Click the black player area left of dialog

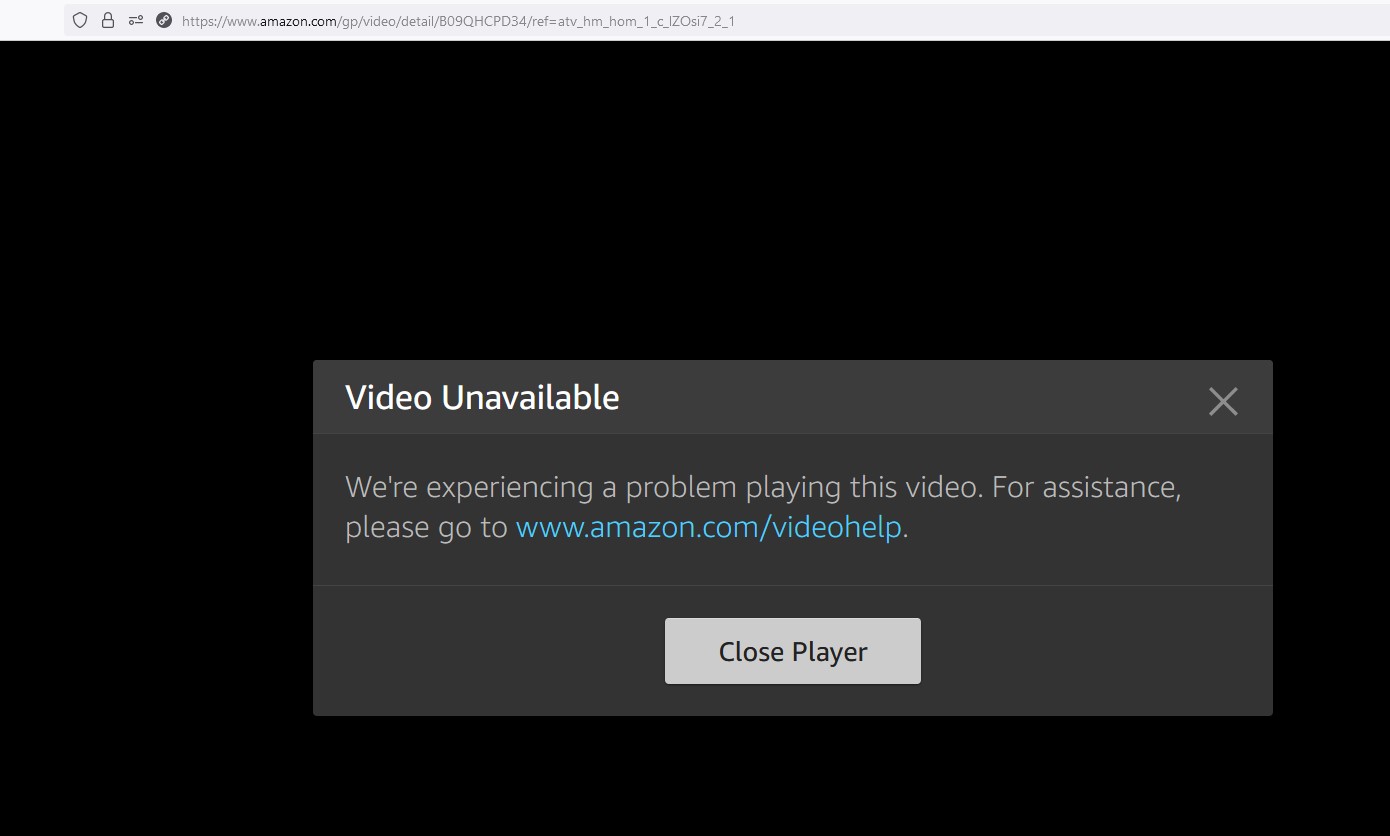156,538
